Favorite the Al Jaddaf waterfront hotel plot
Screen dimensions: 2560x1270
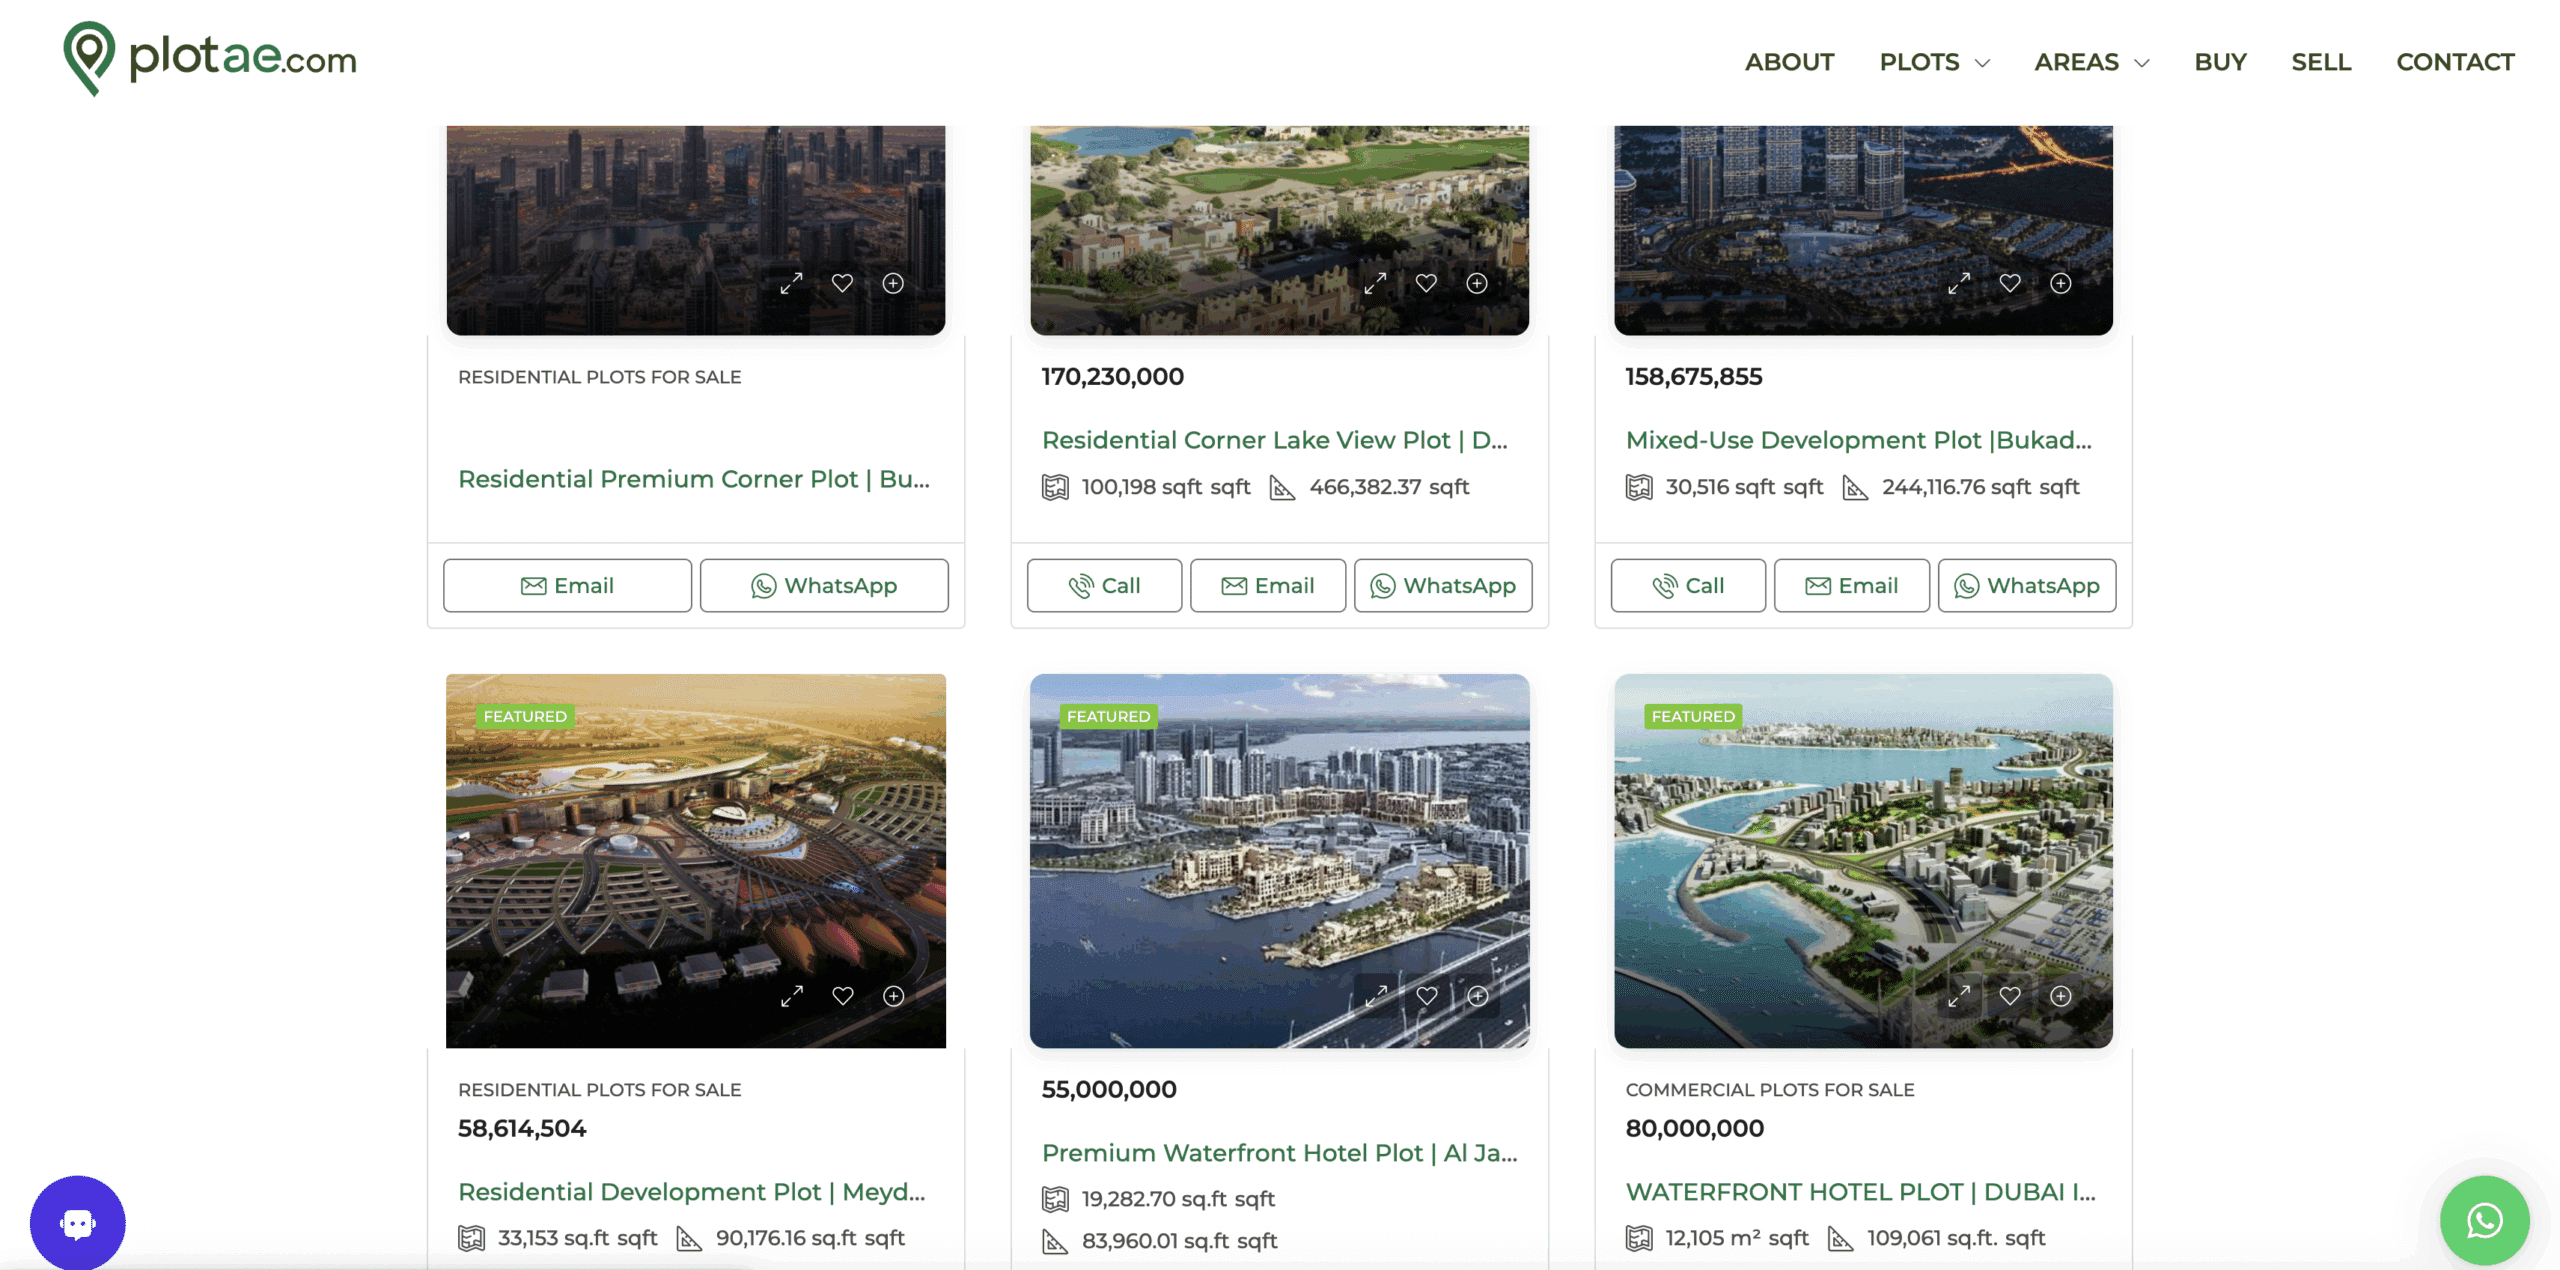pyautogui.click(x=1427, y=995)
